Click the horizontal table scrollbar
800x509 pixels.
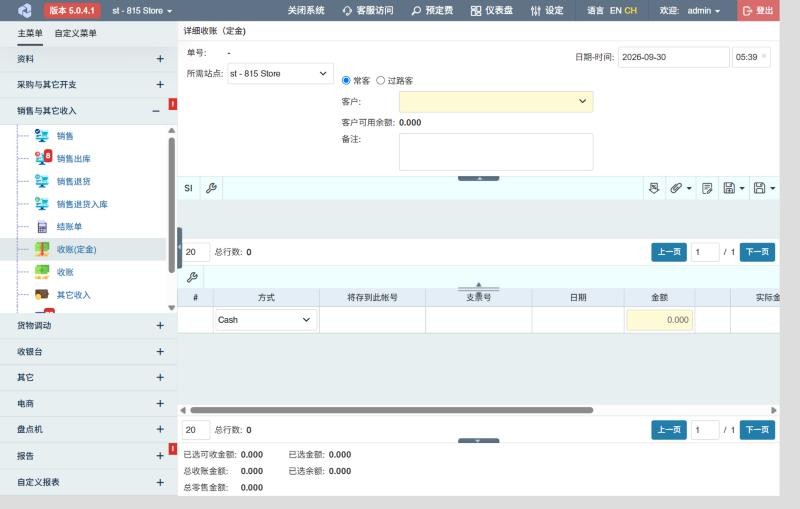(x=391, y=410)
